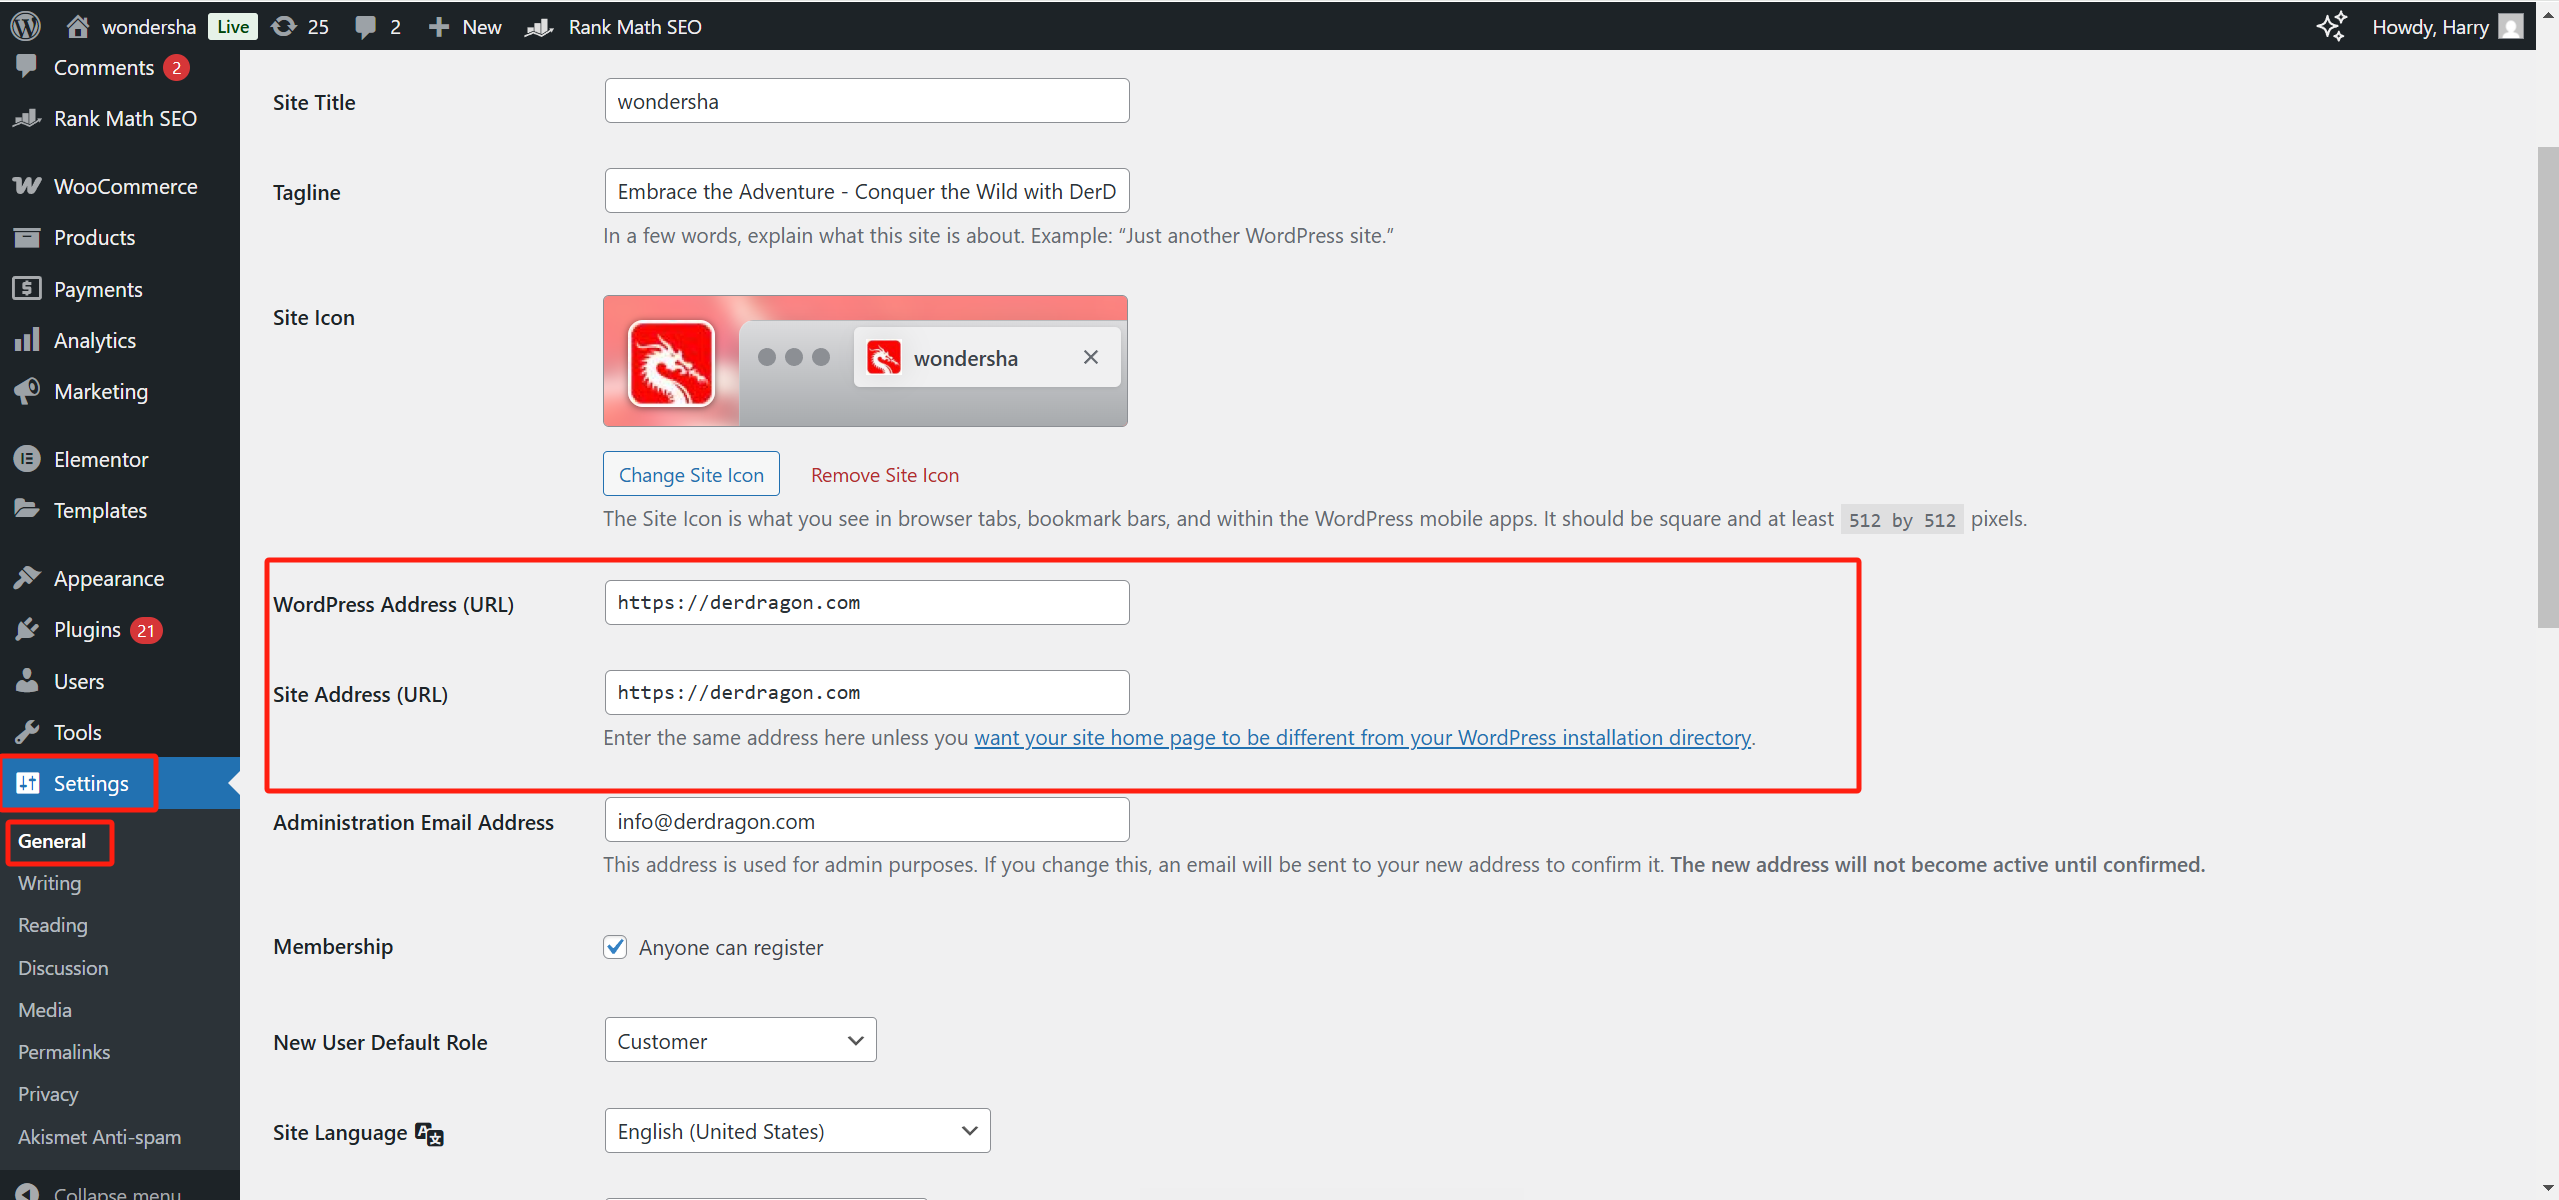Open WooCommerce from the sidebar

point(124,186)
